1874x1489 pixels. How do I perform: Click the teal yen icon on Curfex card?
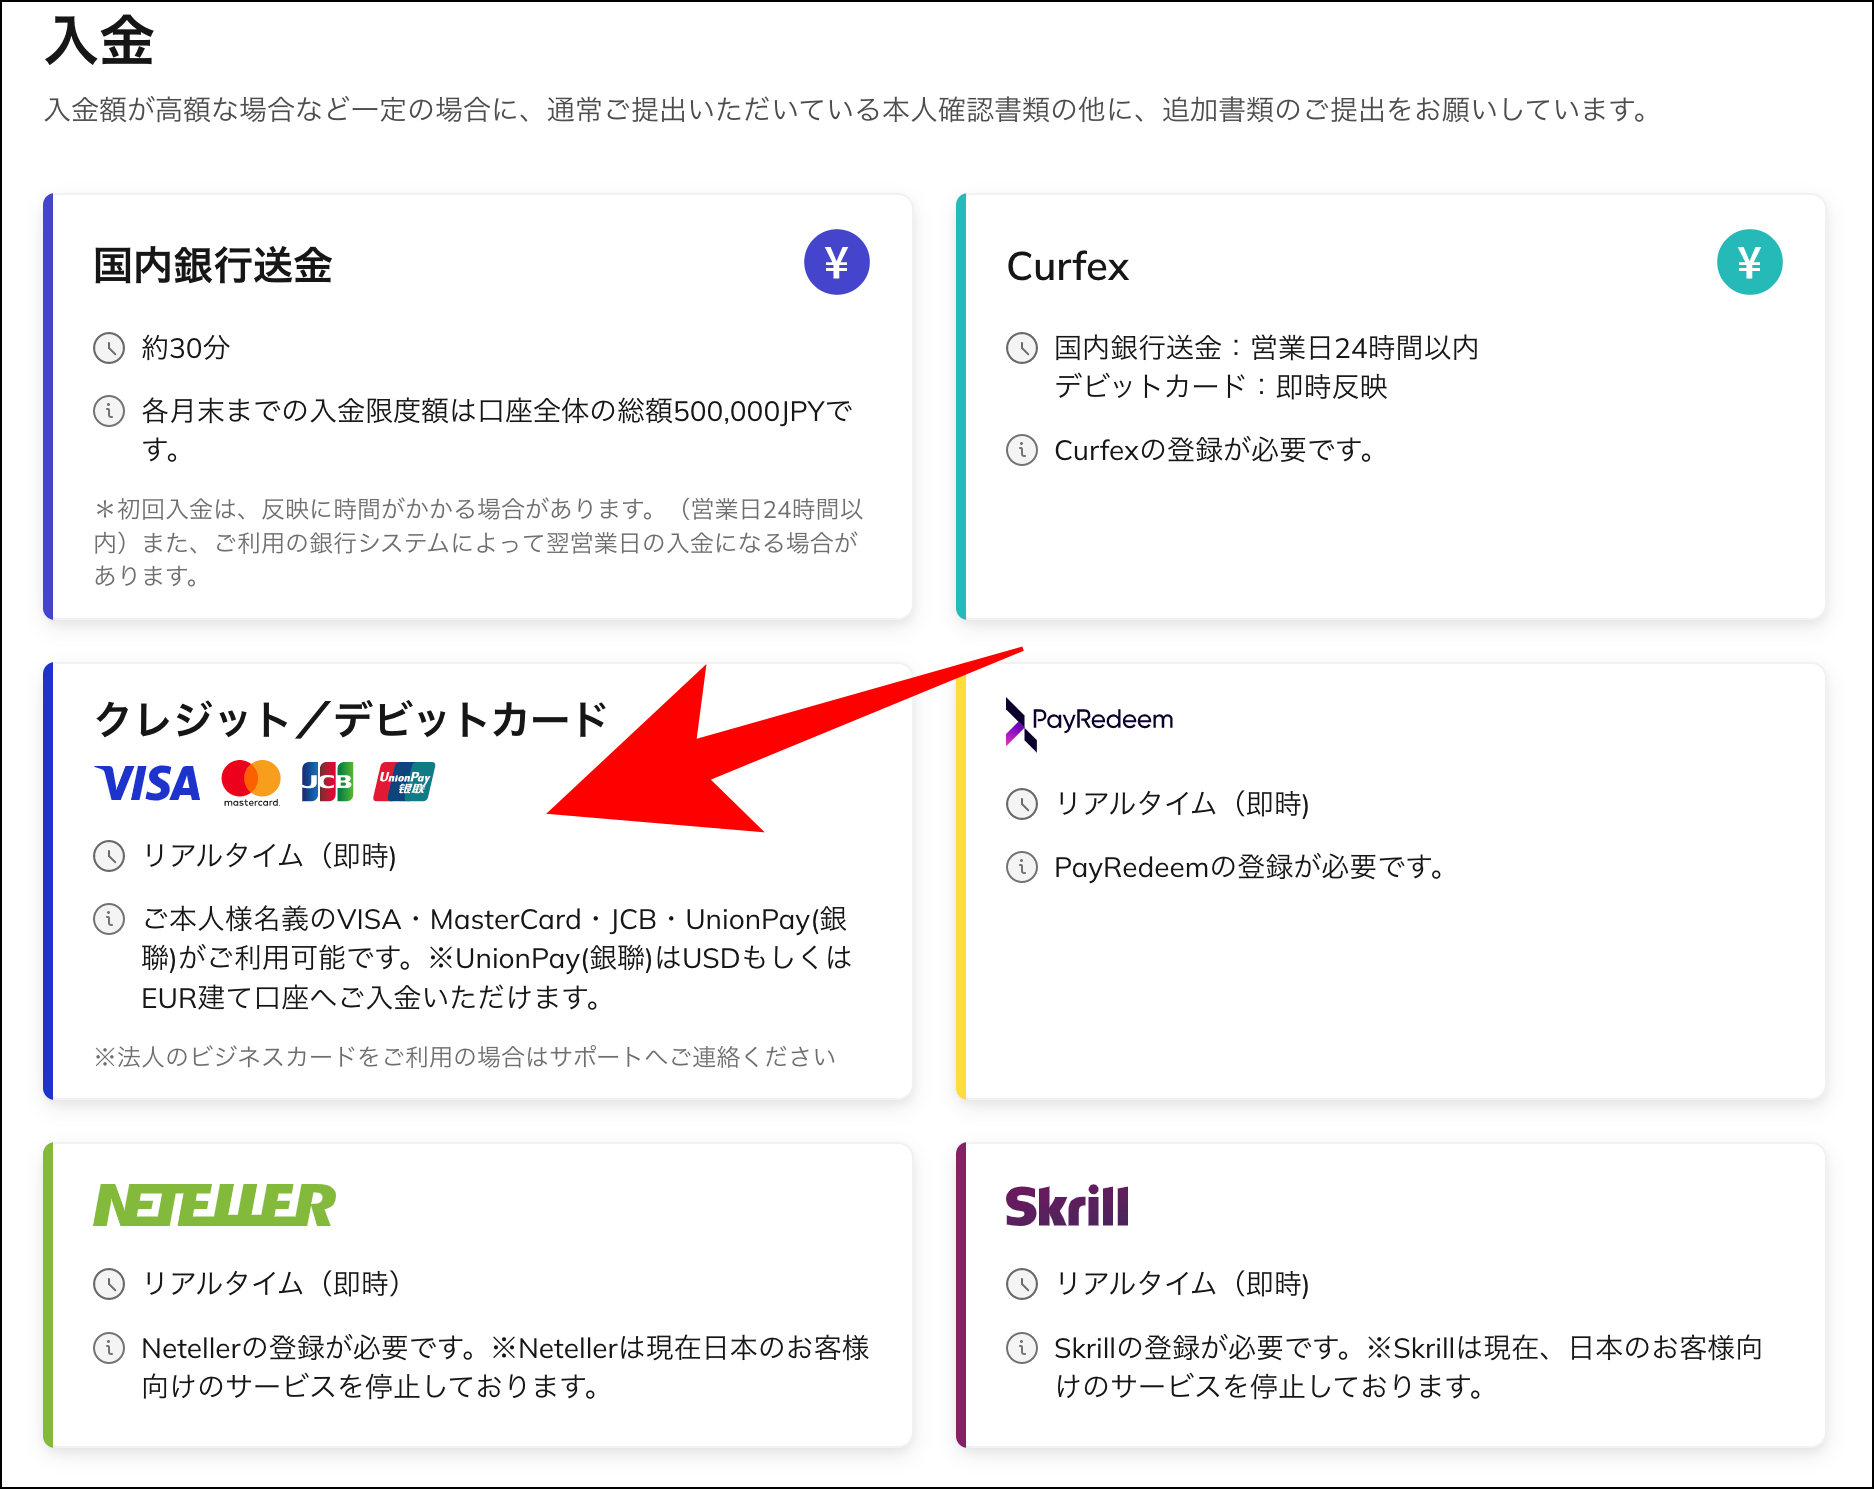[1749, 262]
